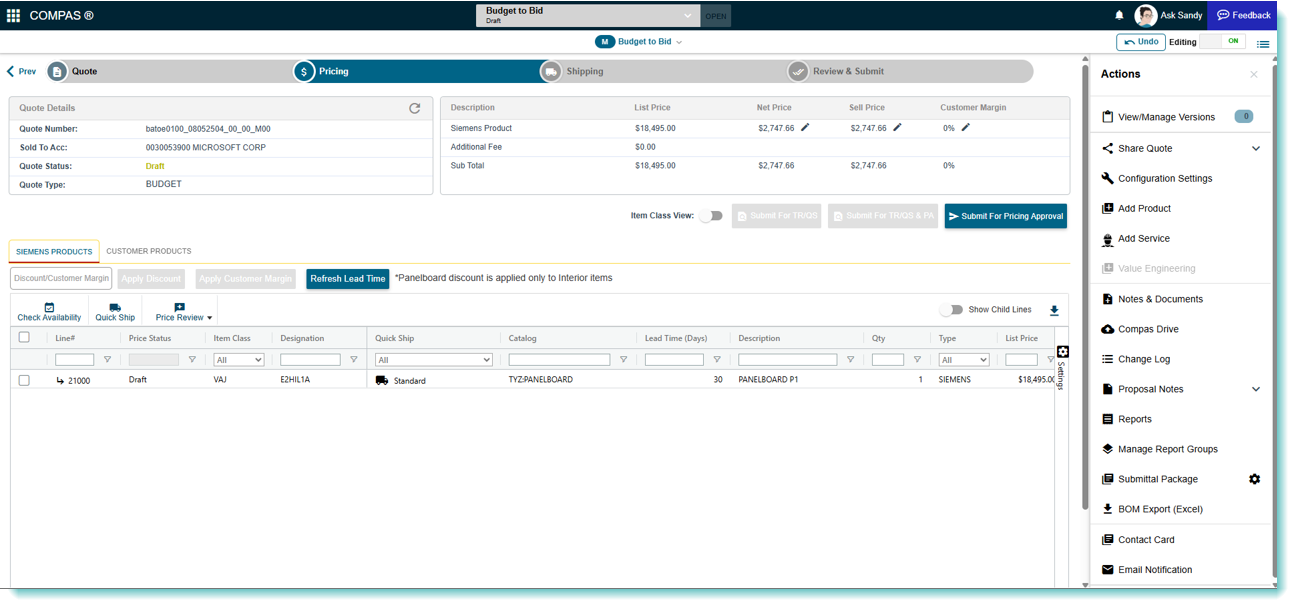Open Compas Drive

[x=1139, y=329]
